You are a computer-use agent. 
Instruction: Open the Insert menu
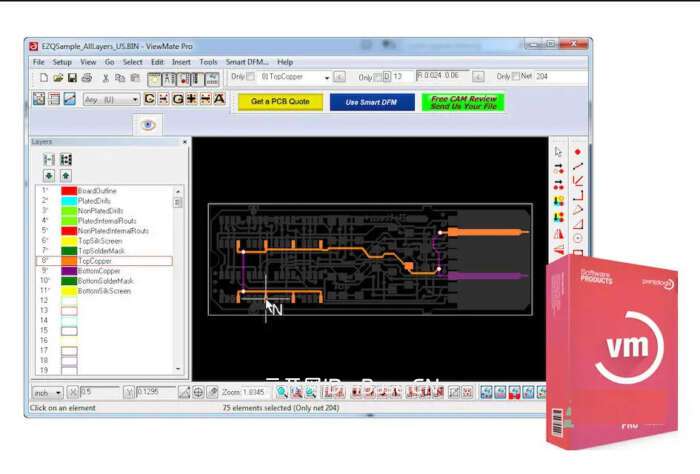point(181,62)
